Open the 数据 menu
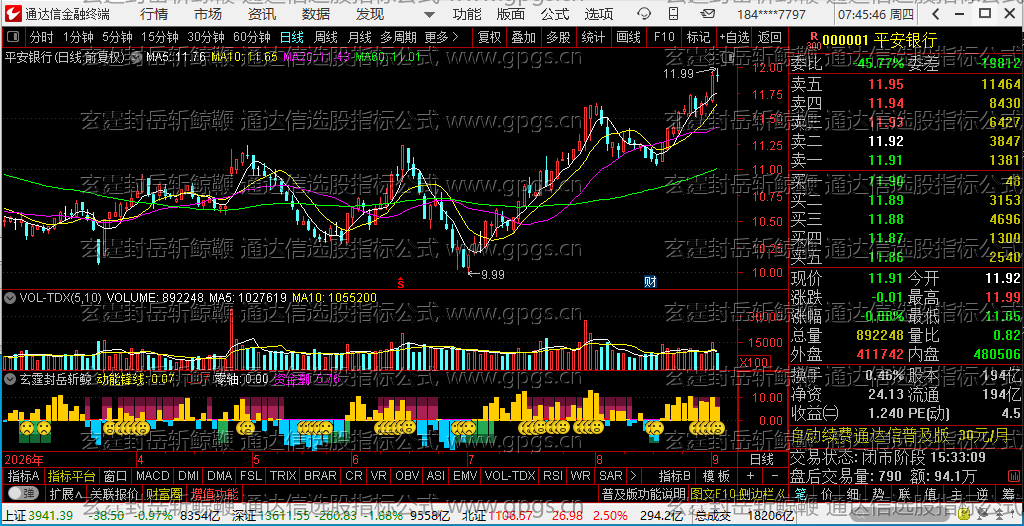The image size is (1024, 526). click(x=316, y=14)
